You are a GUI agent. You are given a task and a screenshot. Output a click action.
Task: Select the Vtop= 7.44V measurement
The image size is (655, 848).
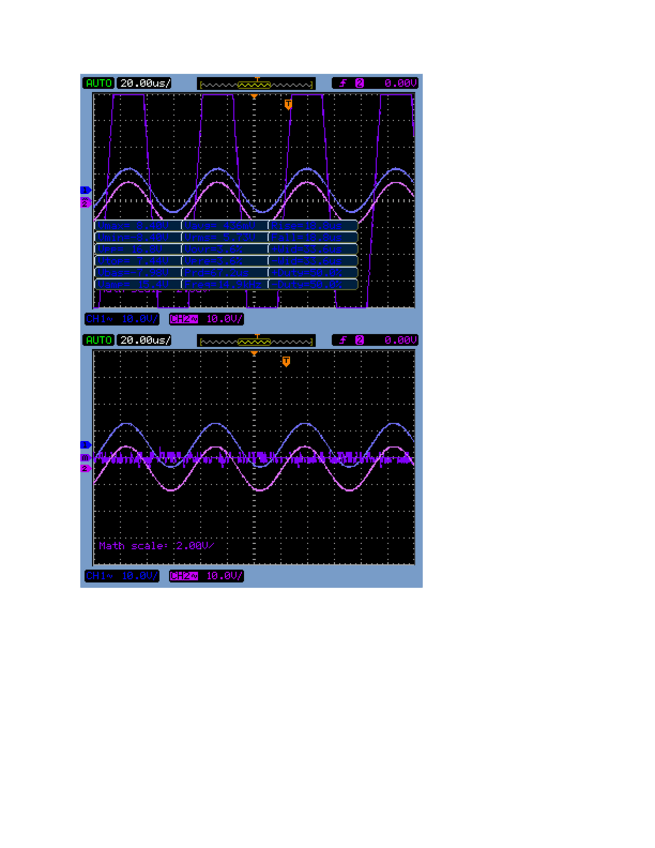coord(137,261)
